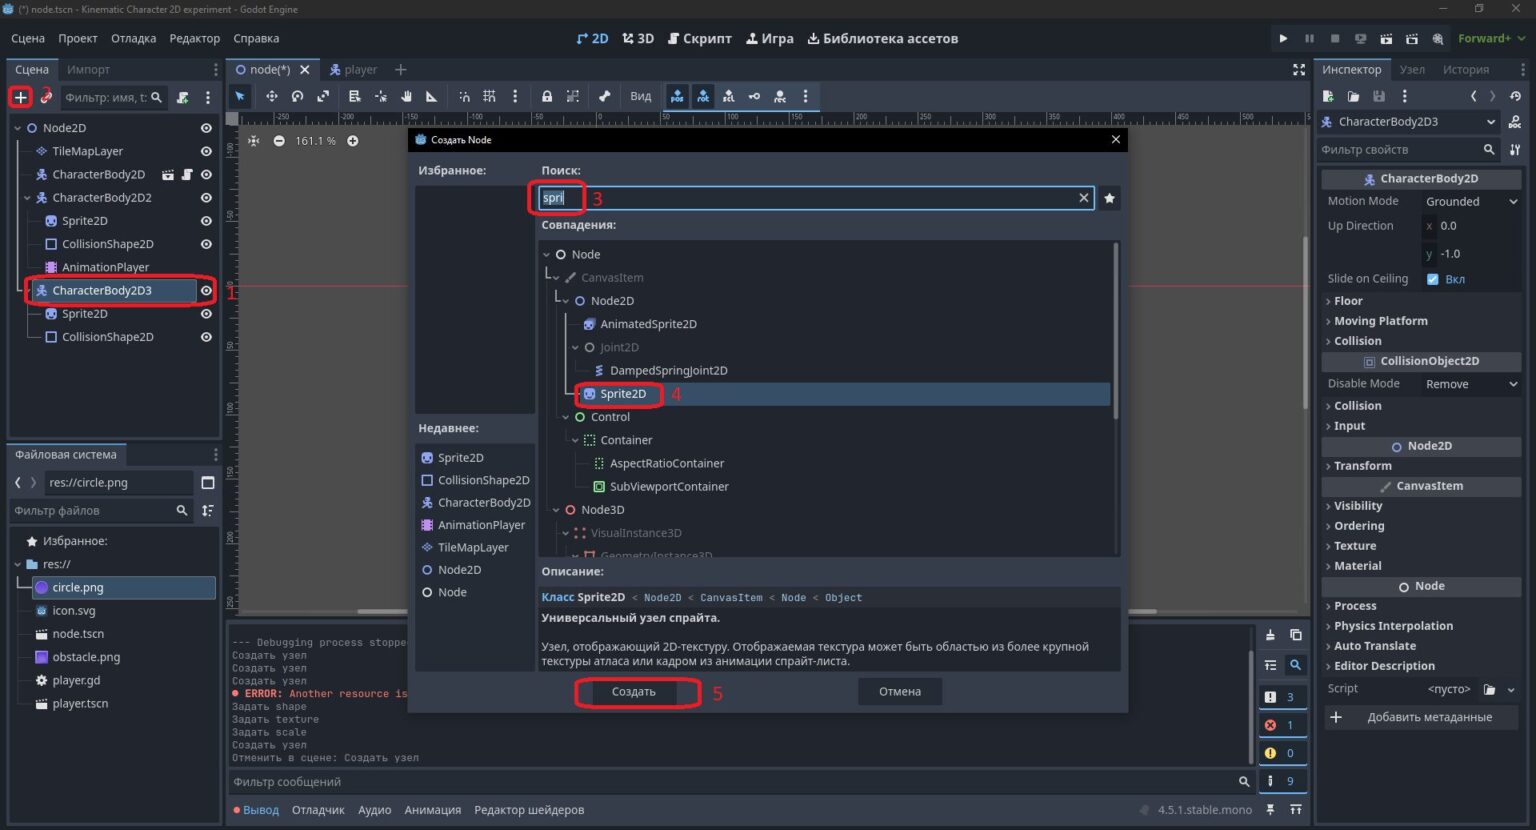Screen dimensions: 1536x830
Task: Click the favorite star icon in Create Node dialog
Action: 1109,198
